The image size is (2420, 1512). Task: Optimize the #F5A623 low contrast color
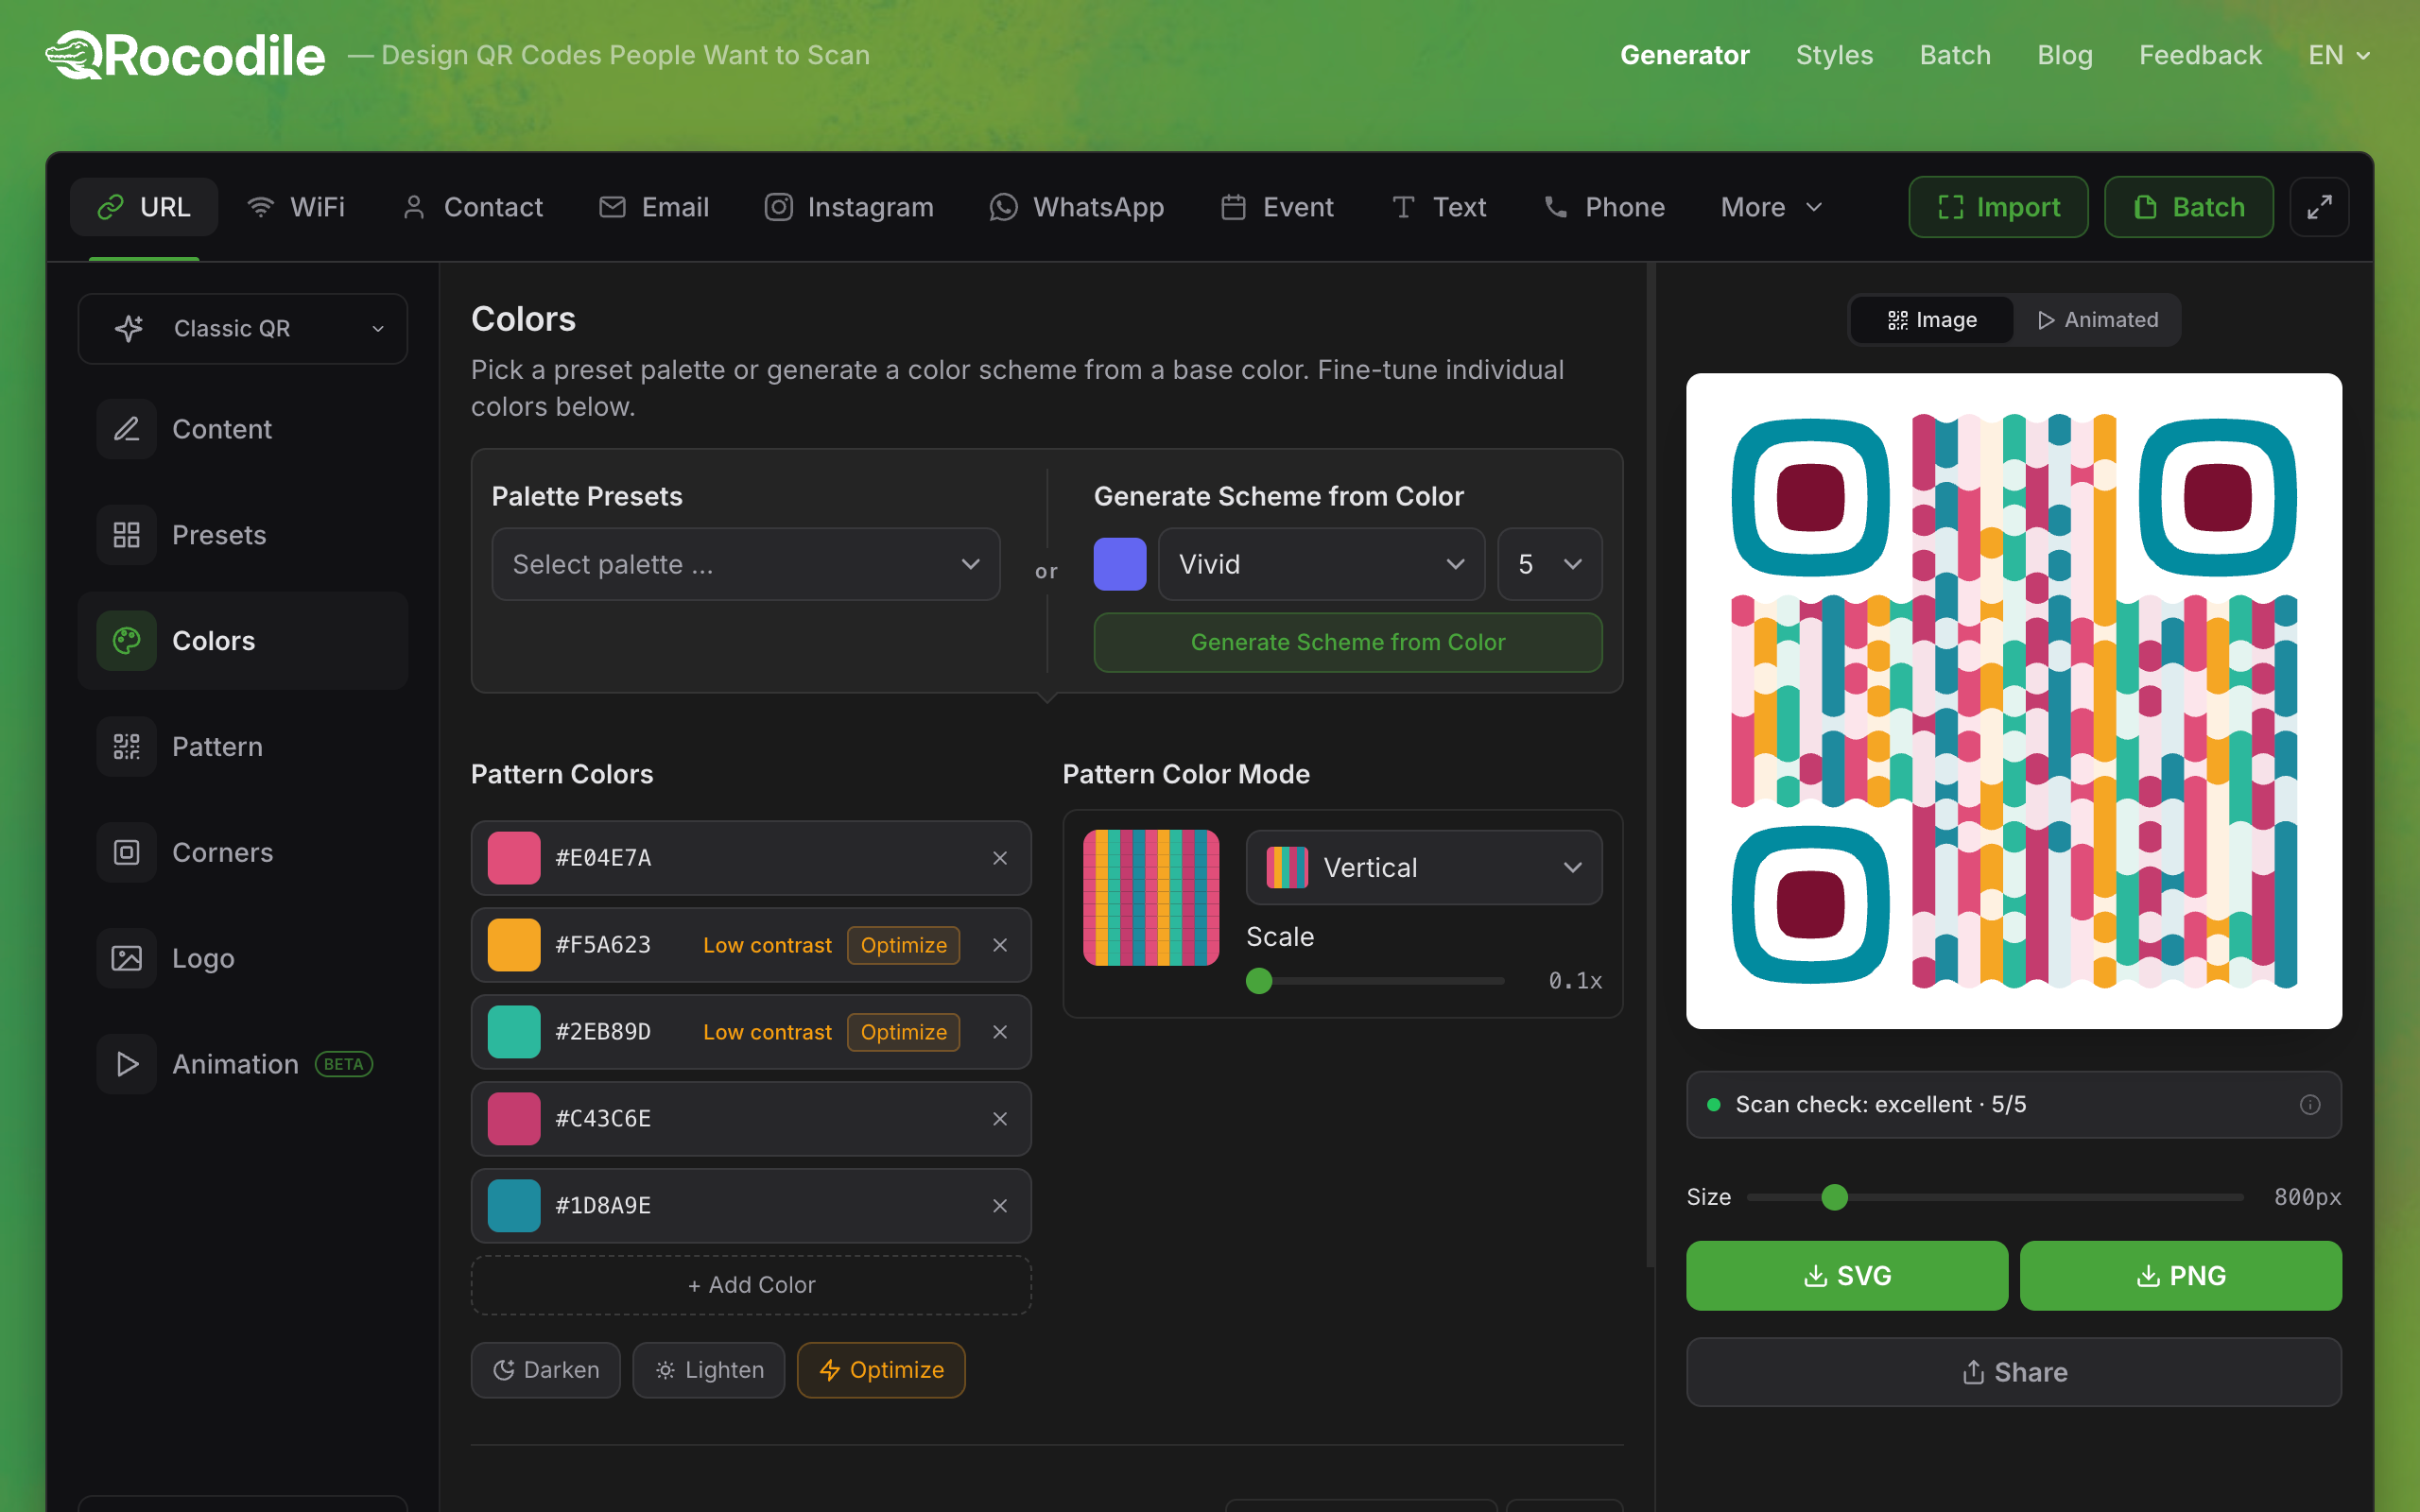click(904, 945)
